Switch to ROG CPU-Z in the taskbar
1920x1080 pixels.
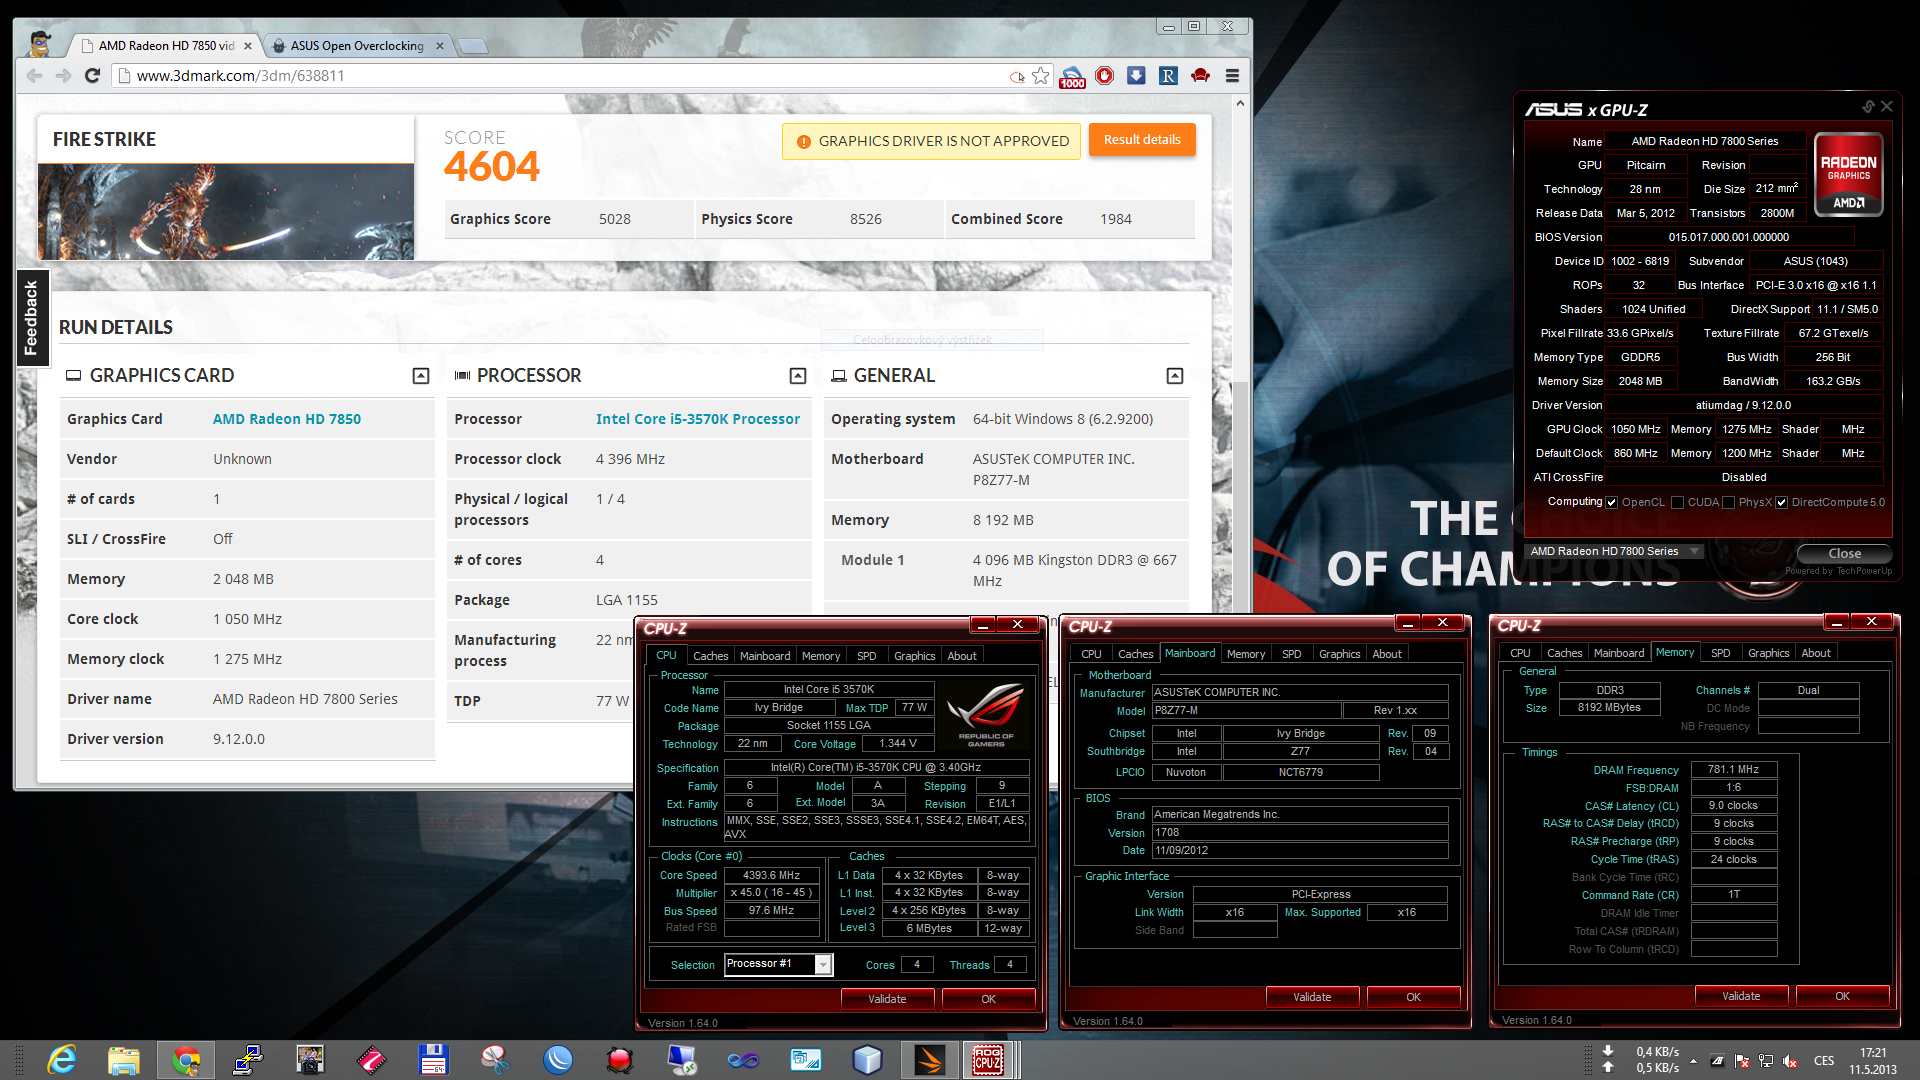click(989, 1060)
